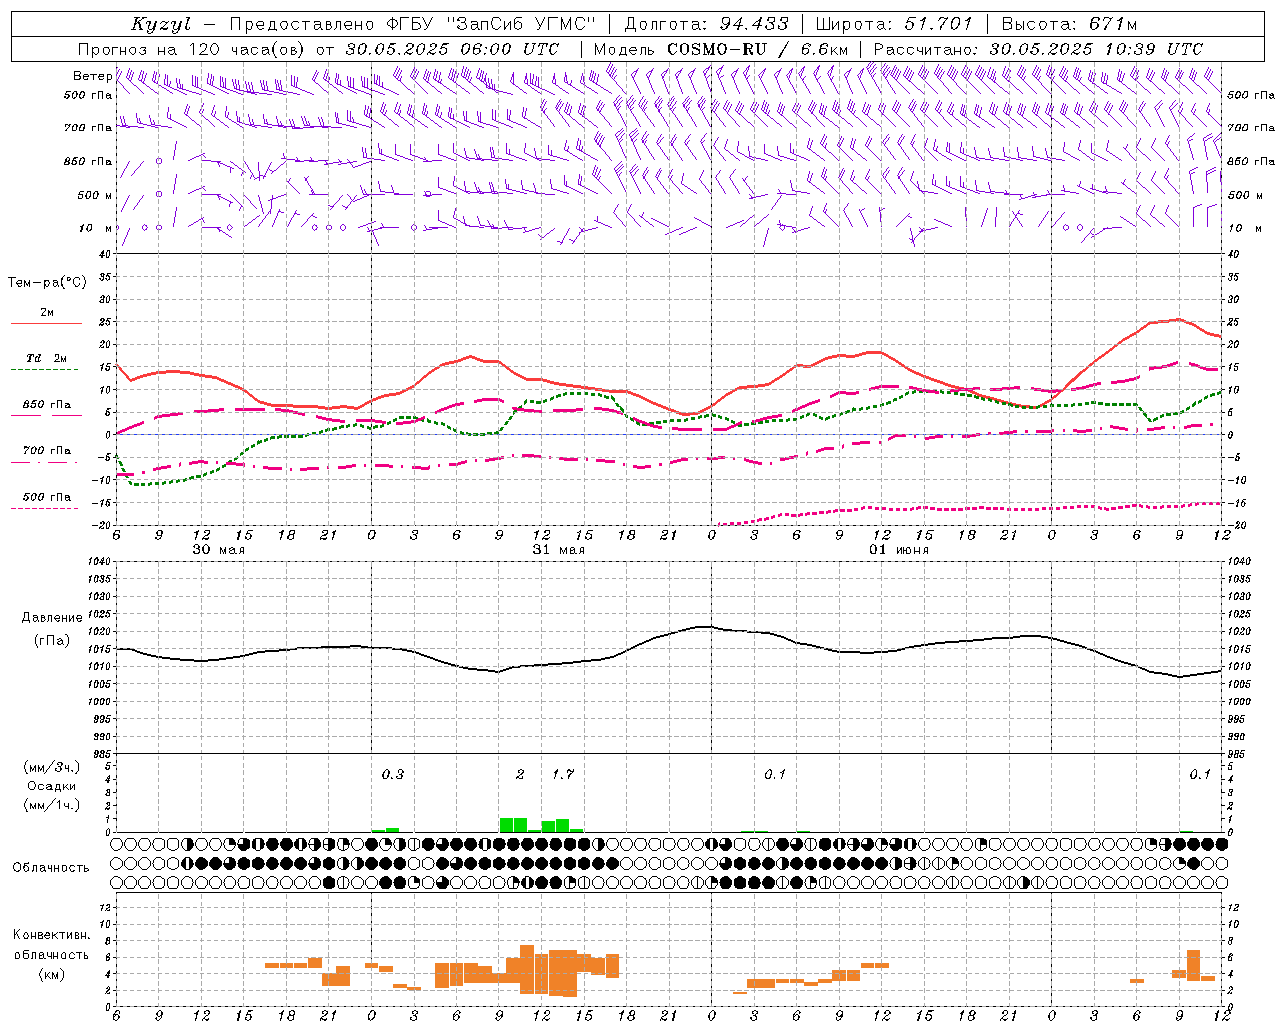Click the 'Ветер' wind panel label
Image resolution: width=1280 pixels, height=1024 pixels.
coord(92,76)
